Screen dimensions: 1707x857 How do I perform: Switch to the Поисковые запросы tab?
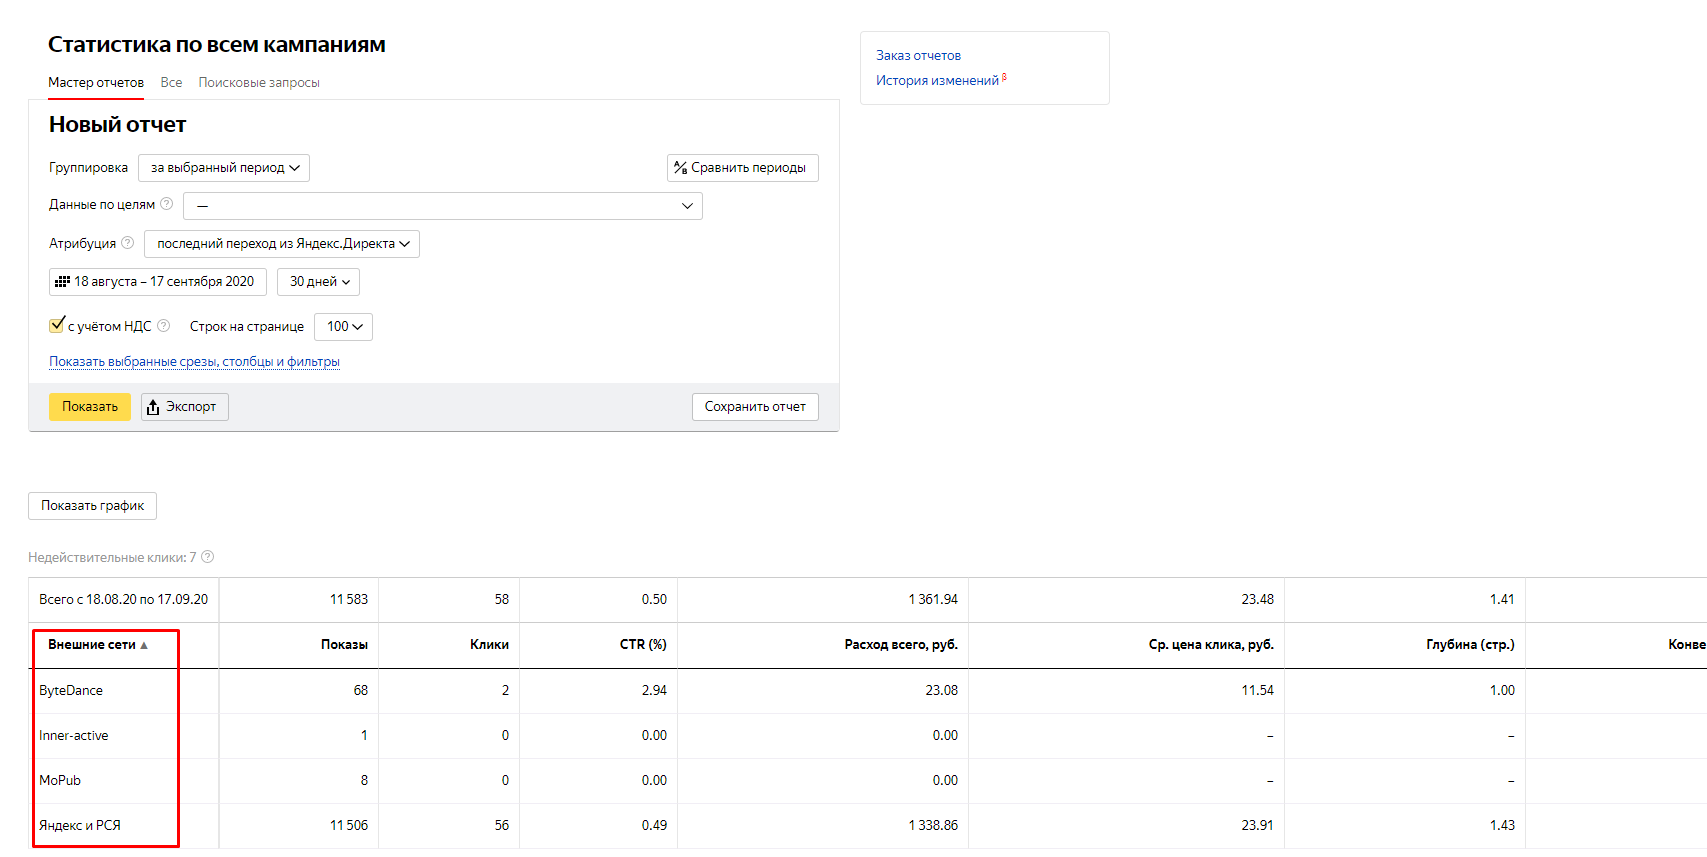[x=259, y=83]
